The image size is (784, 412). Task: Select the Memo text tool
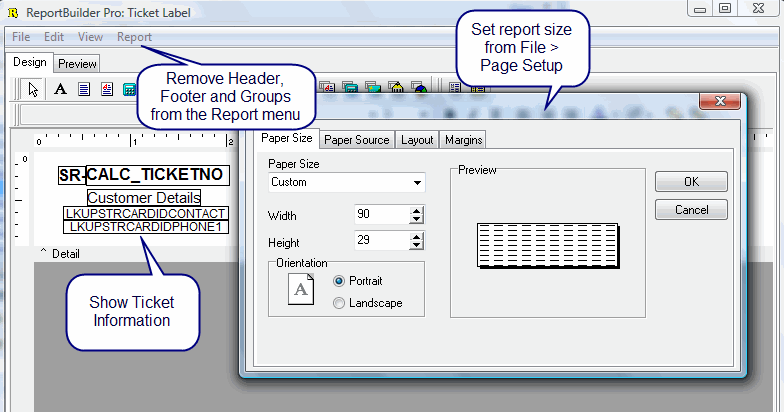[x=84, y=89]
